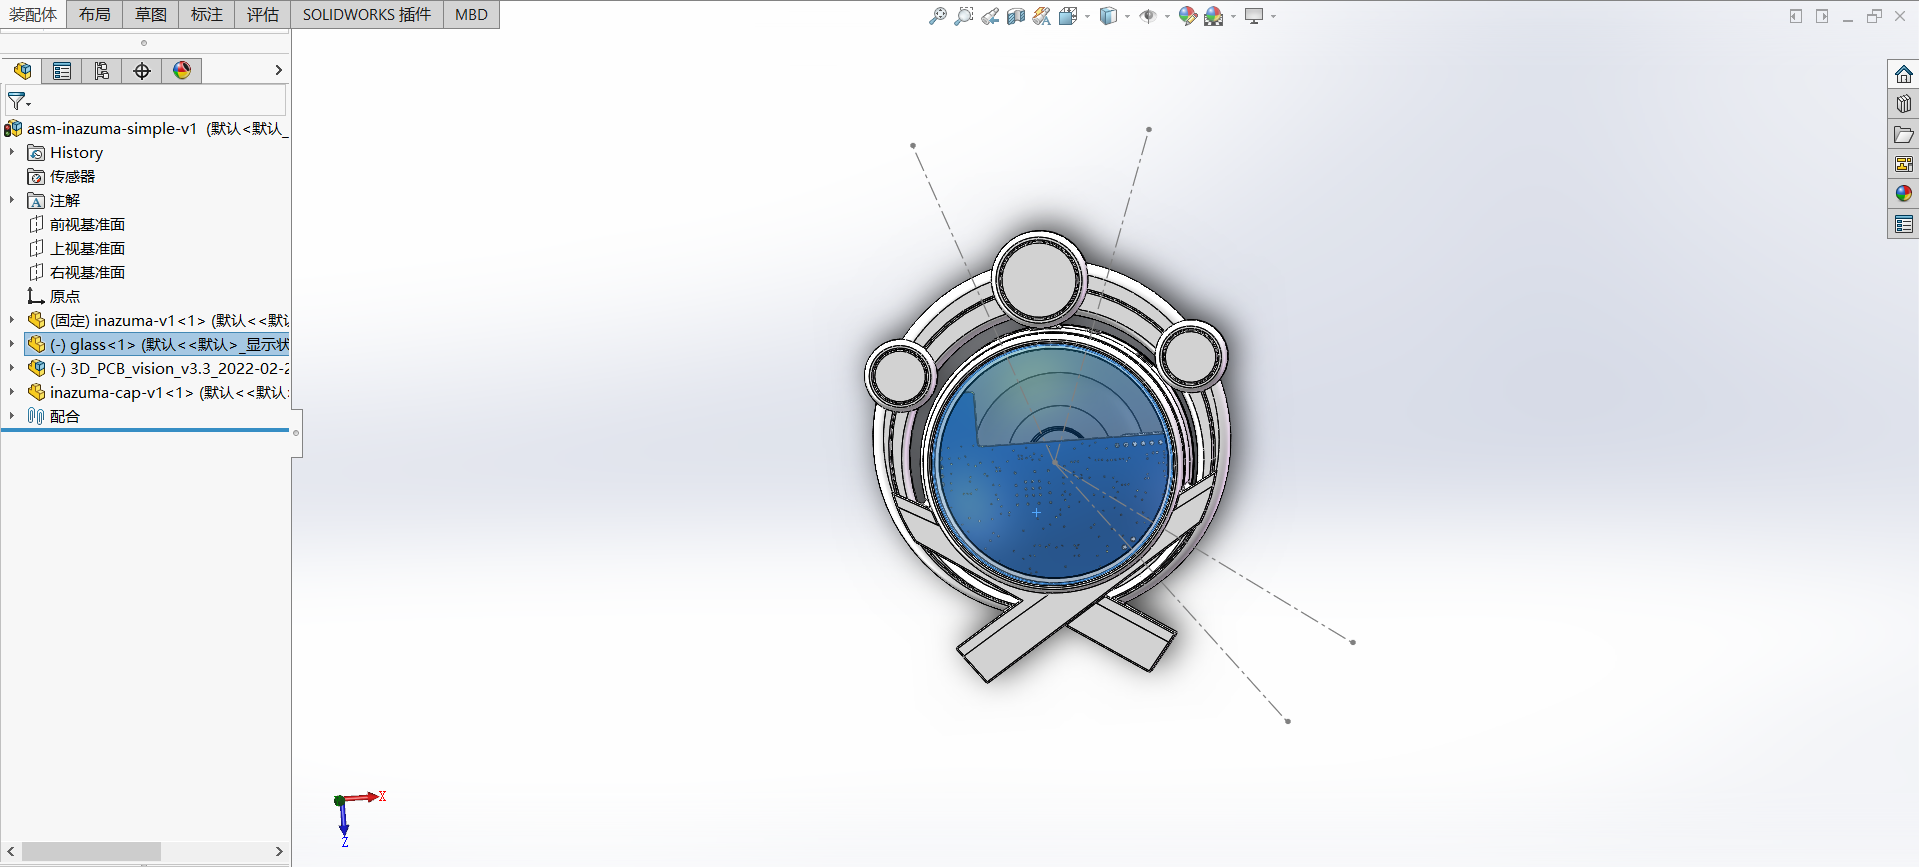Image resolution: width=1919 pixels, height=867 pixels.
Task: Select the 3D_PCB_vision_v3.3 component row
Action: point(158,368)
